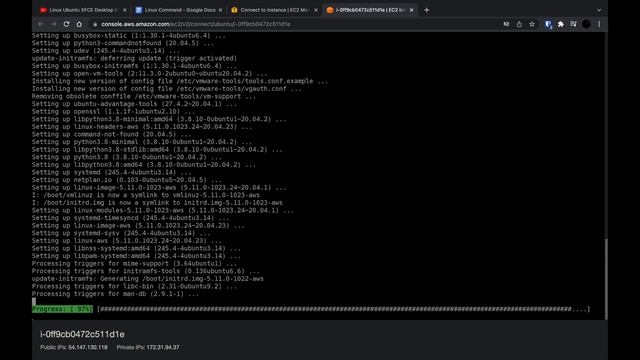Click line 'Setting up open-vm-tools'
Viewport: 640px width, 360px height.
(149, 73)
